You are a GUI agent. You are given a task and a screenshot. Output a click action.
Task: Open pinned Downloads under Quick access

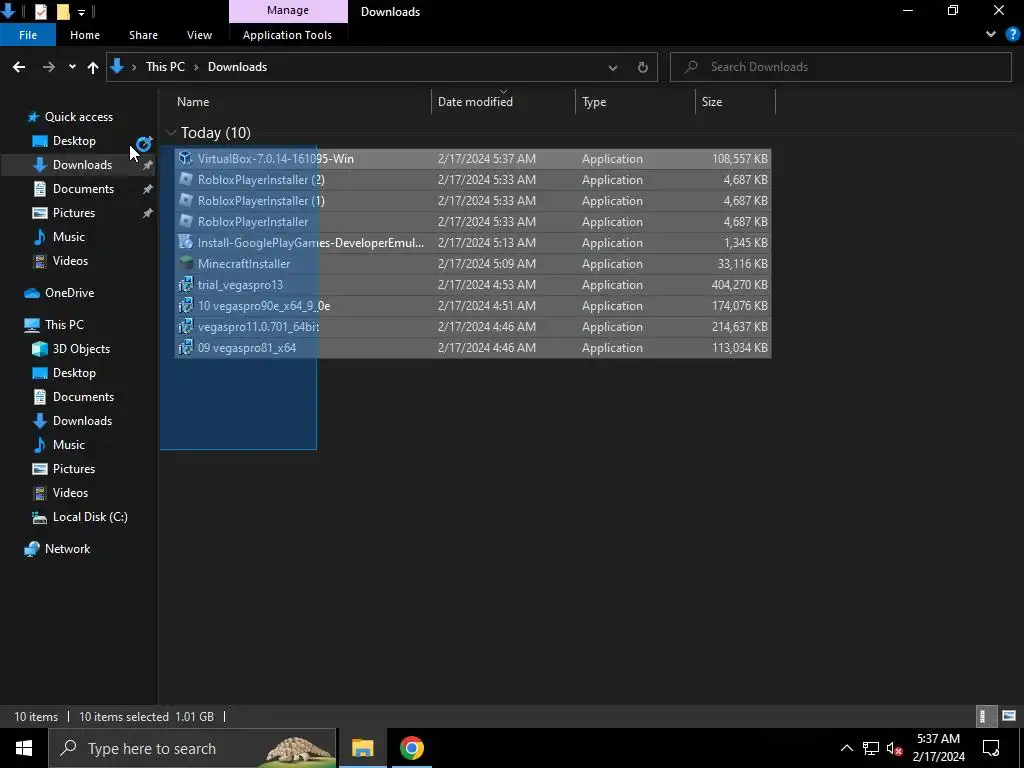pos(82,165)
